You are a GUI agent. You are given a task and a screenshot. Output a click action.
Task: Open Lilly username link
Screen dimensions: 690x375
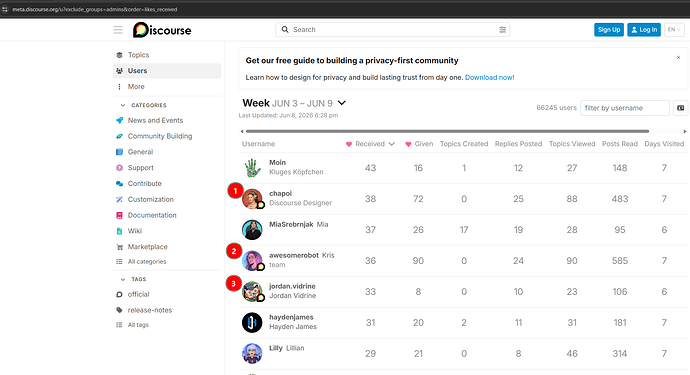coord(275,348)
